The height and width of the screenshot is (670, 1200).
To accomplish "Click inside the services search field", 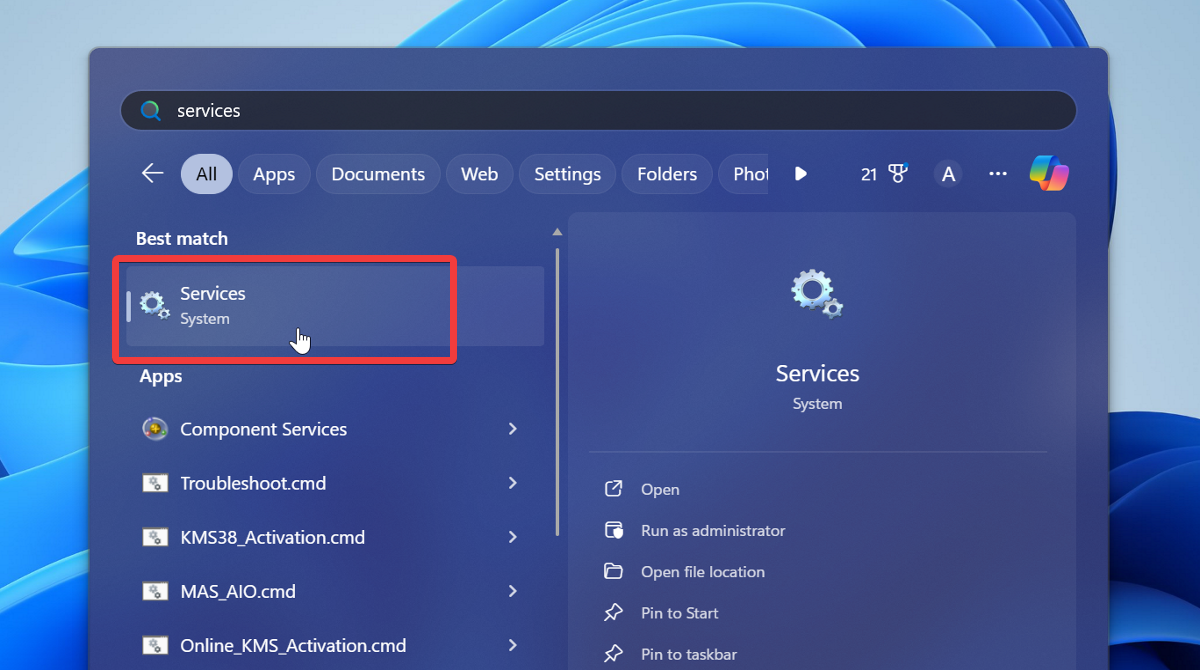I will 400,110.
